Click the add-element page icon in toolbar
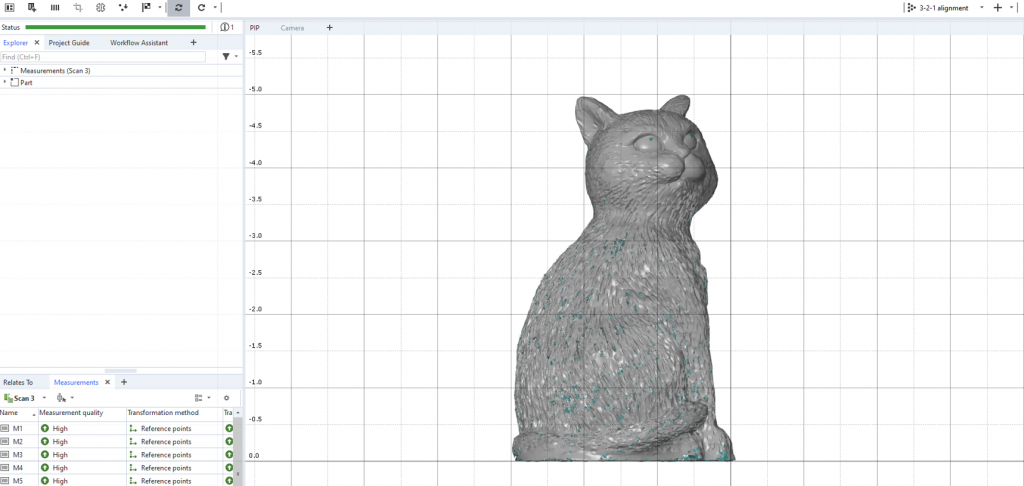The width and height of the screenshot is (1024, 486). 32,8
